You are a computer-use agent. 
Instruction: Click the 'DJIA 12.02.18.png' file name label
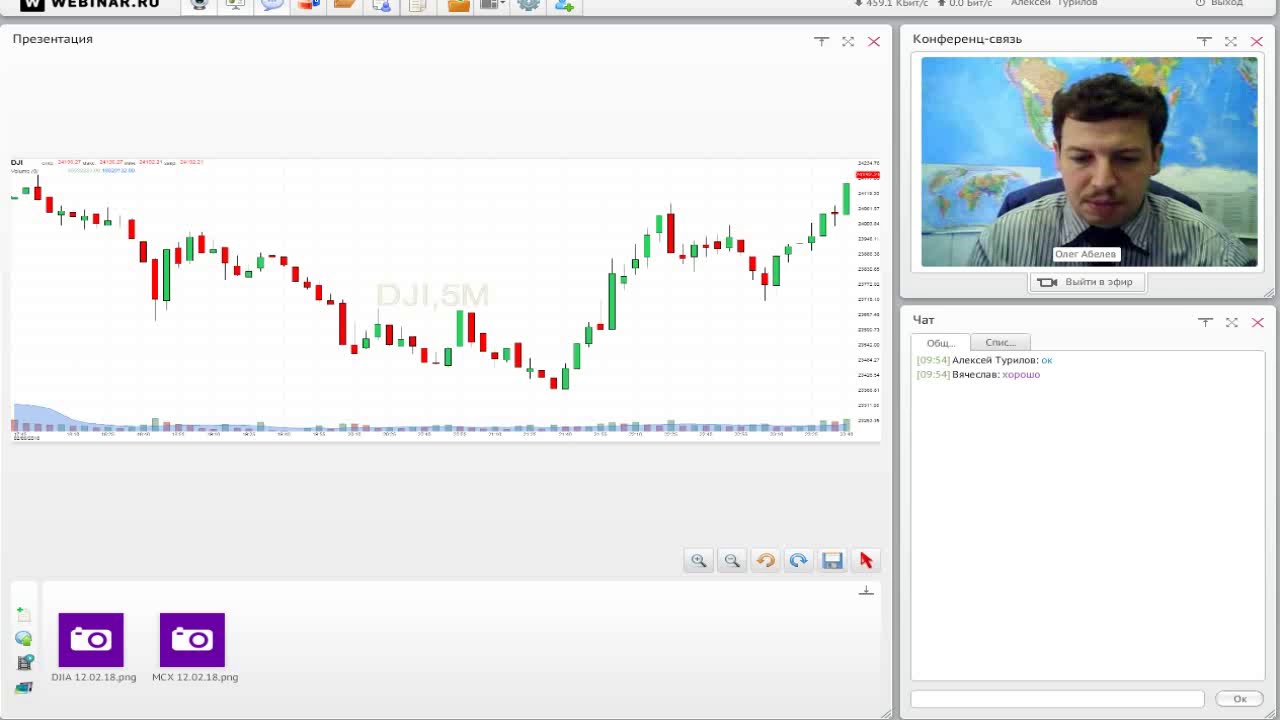tap(94, 678)
